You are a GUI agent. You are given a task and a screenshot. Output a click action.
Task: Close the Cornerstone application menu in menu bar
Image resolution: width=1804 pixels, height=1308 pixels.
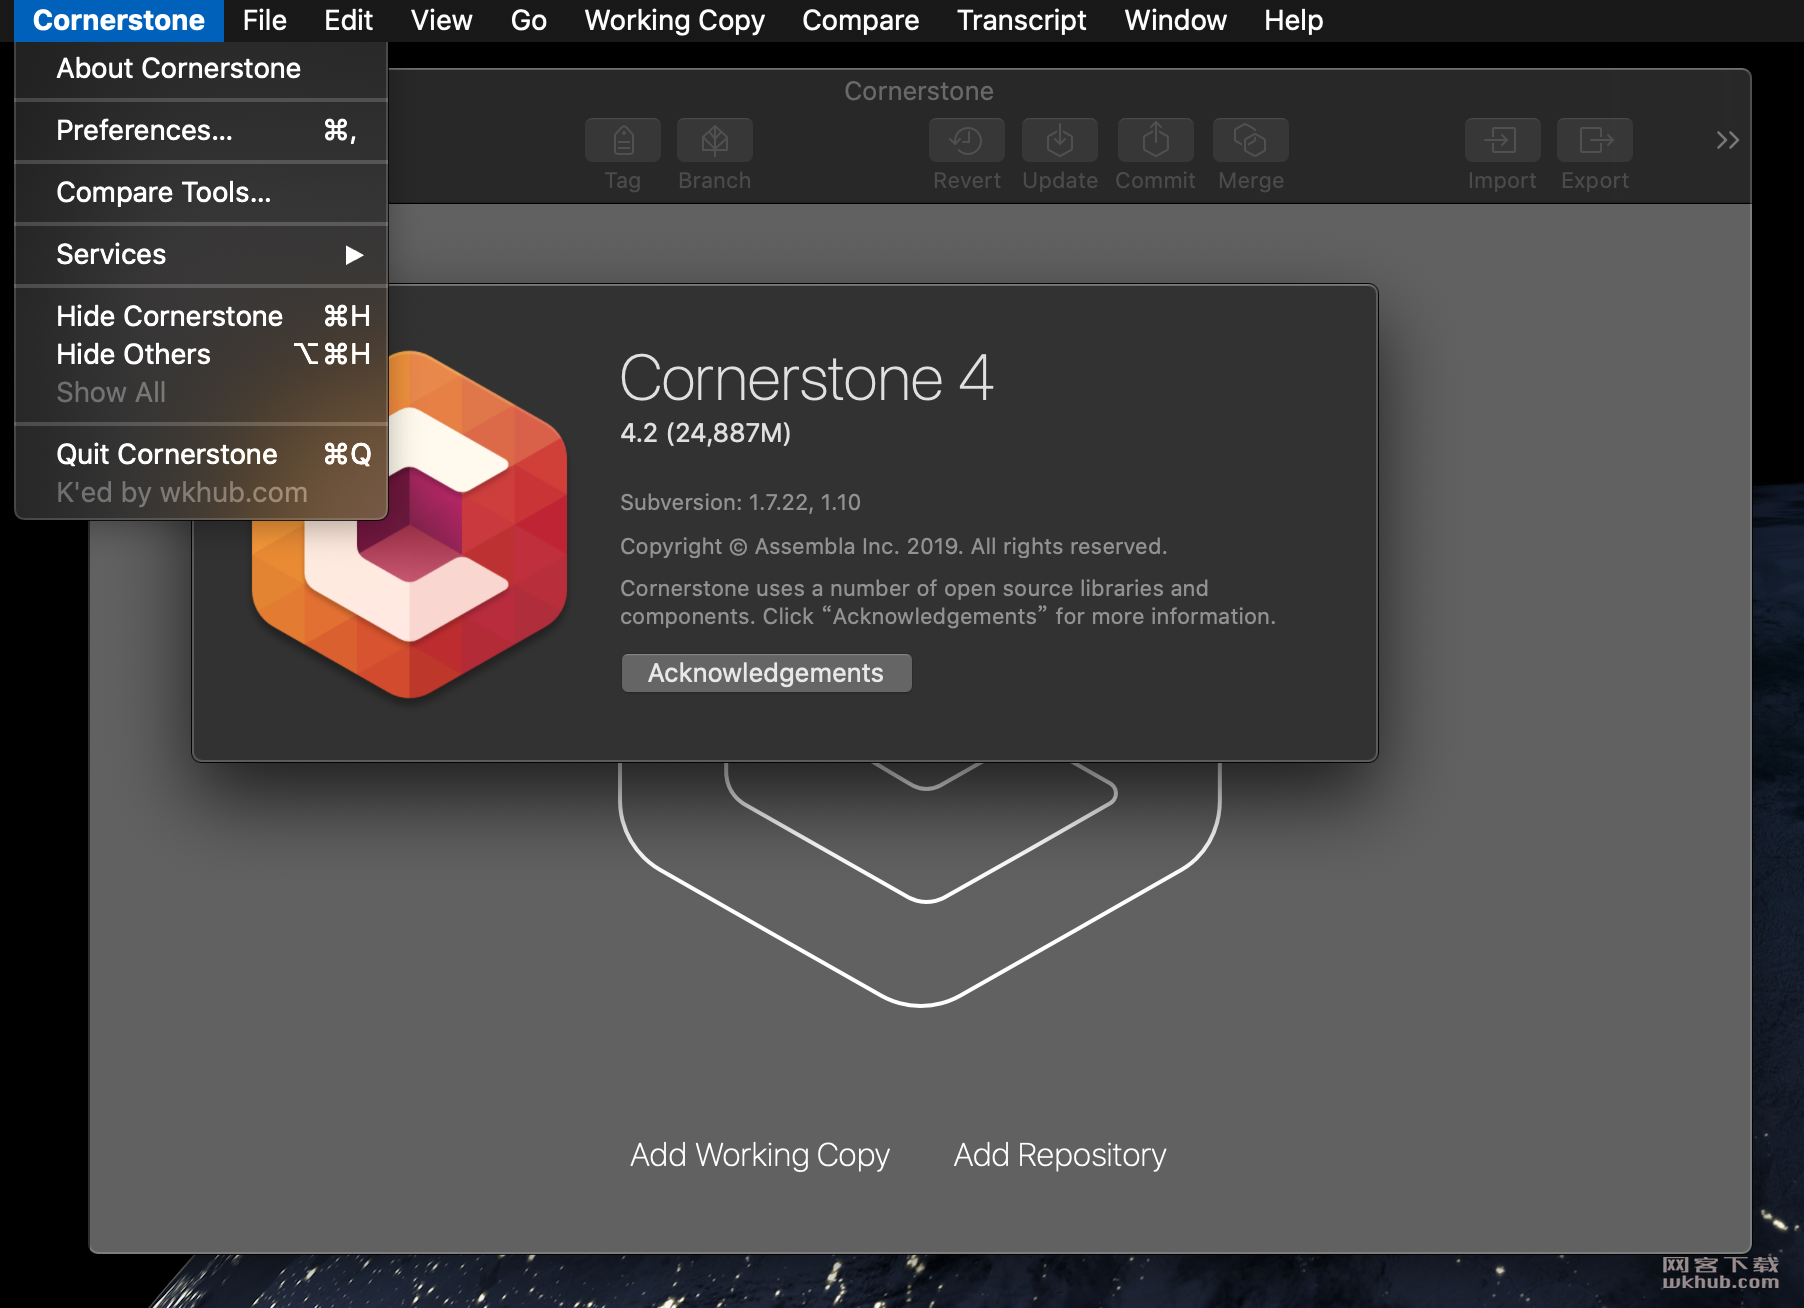click(118, 20)
